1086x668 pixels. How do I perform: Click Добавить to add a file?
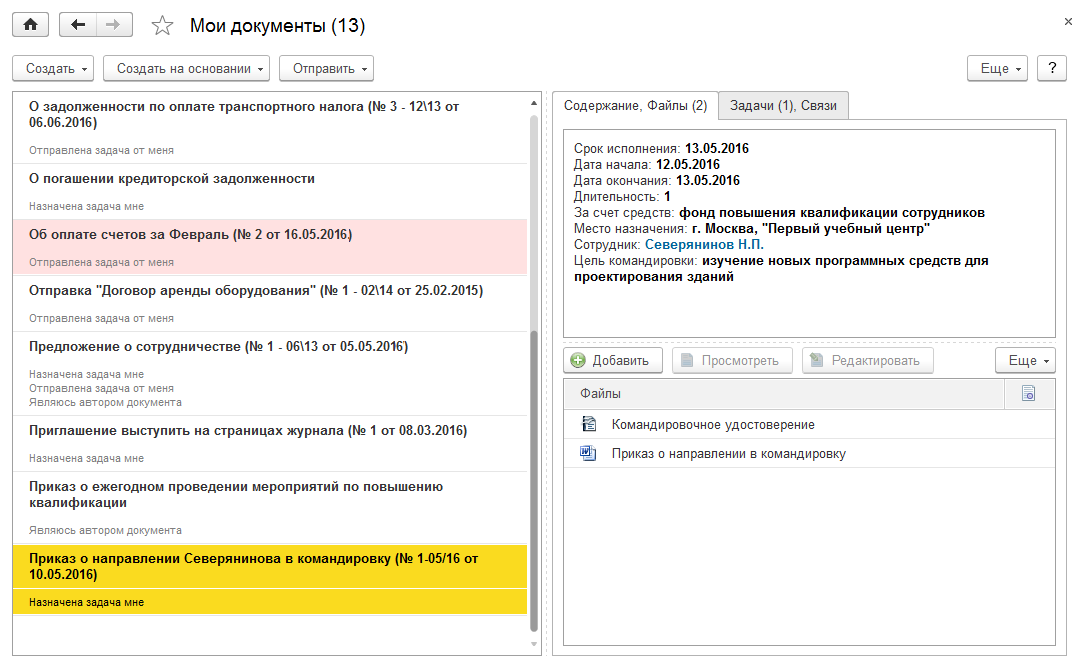(613, 360)
